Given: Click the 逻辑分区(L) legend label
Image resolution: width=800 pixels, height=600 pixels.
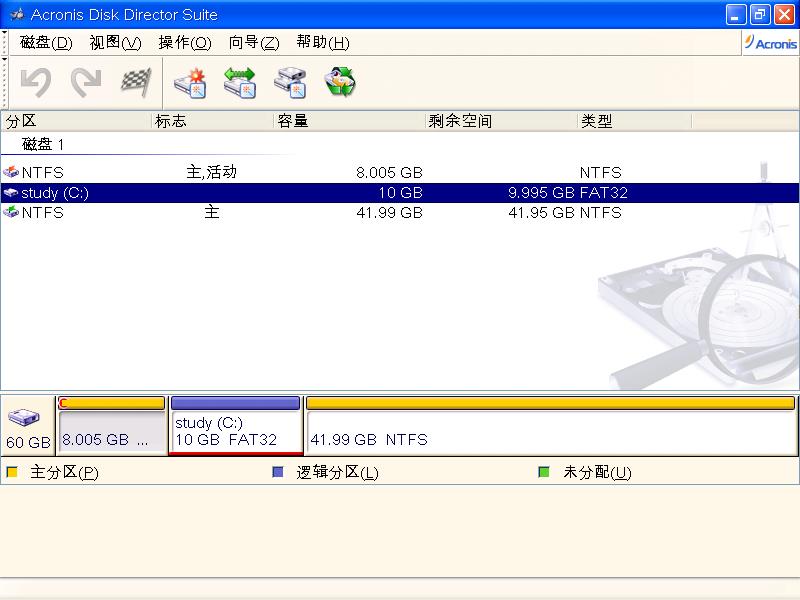Looking at the screenshot, I should (x=337, y=472).
